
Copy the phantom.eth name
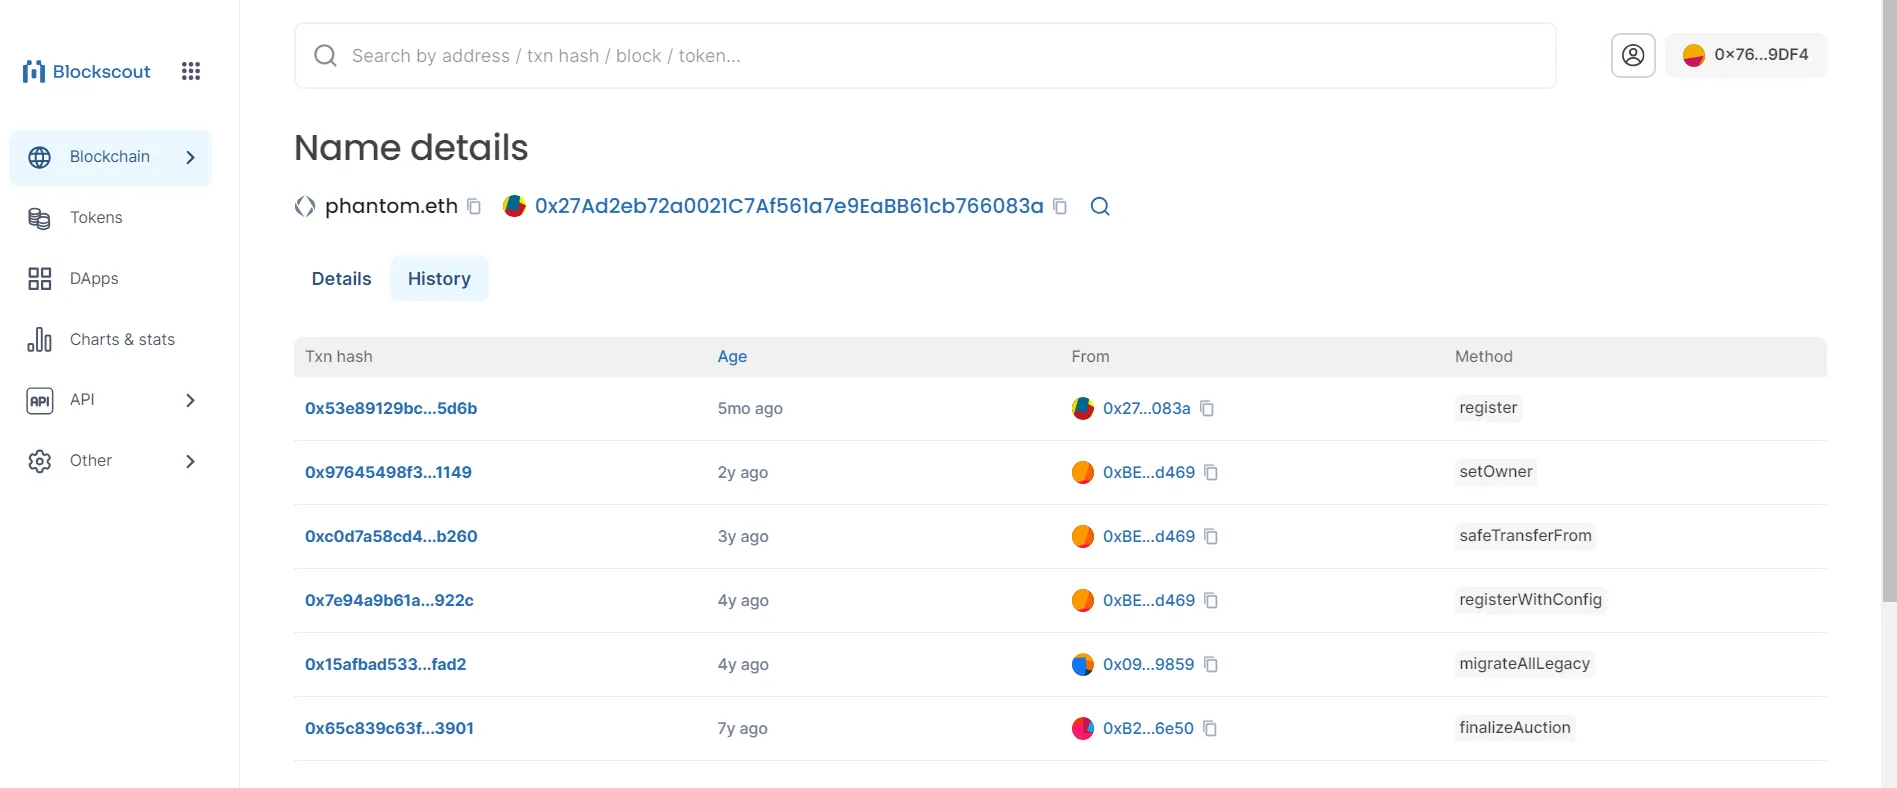[474, 206]
